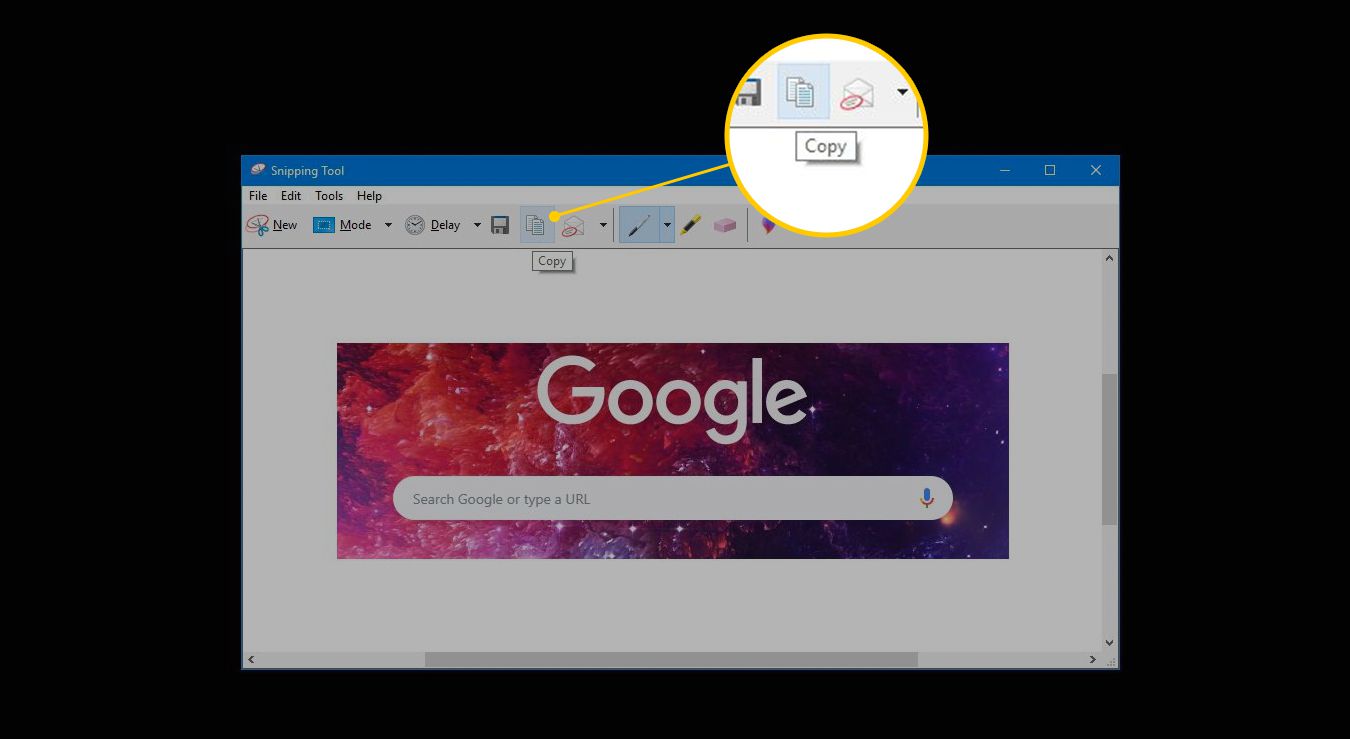Open the Help menu
Image resolution: width=1350 pixels, height=739 pixels.
click(369, 196)
